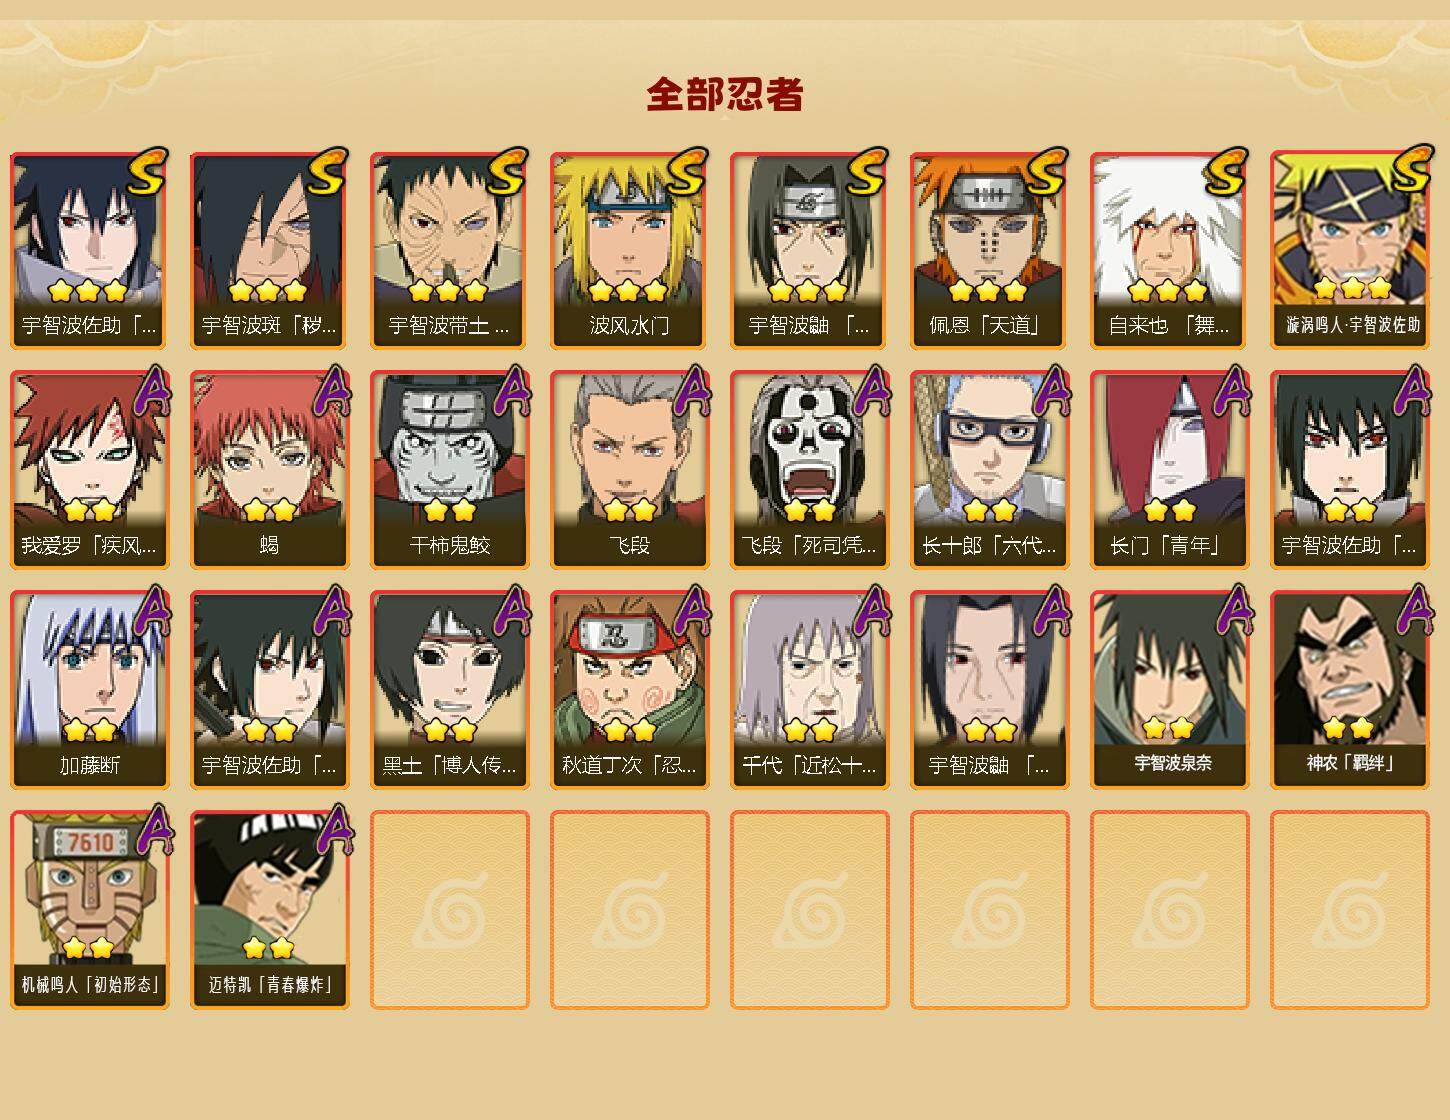Pick the 飞段 ninja card

629,470
